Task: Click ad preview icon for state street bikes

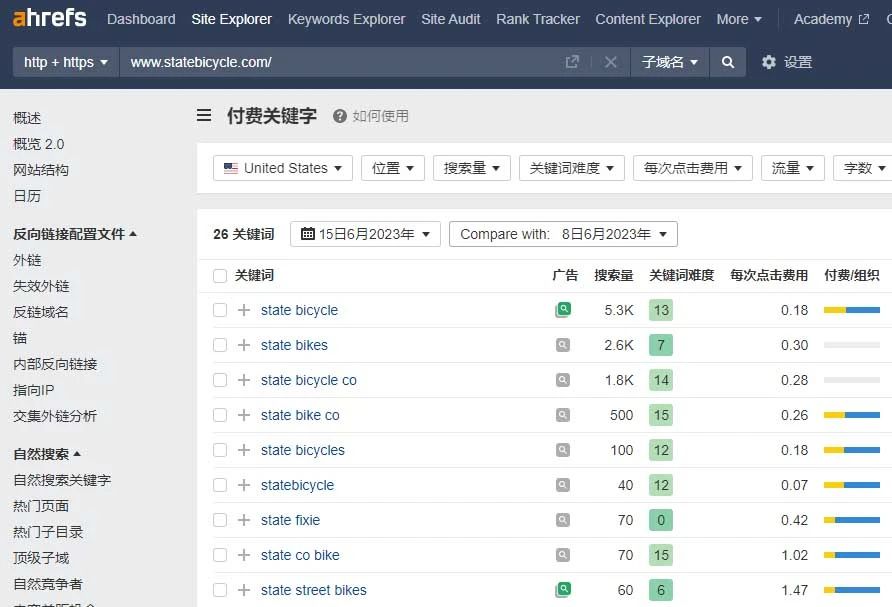Action: pos(564,590)
